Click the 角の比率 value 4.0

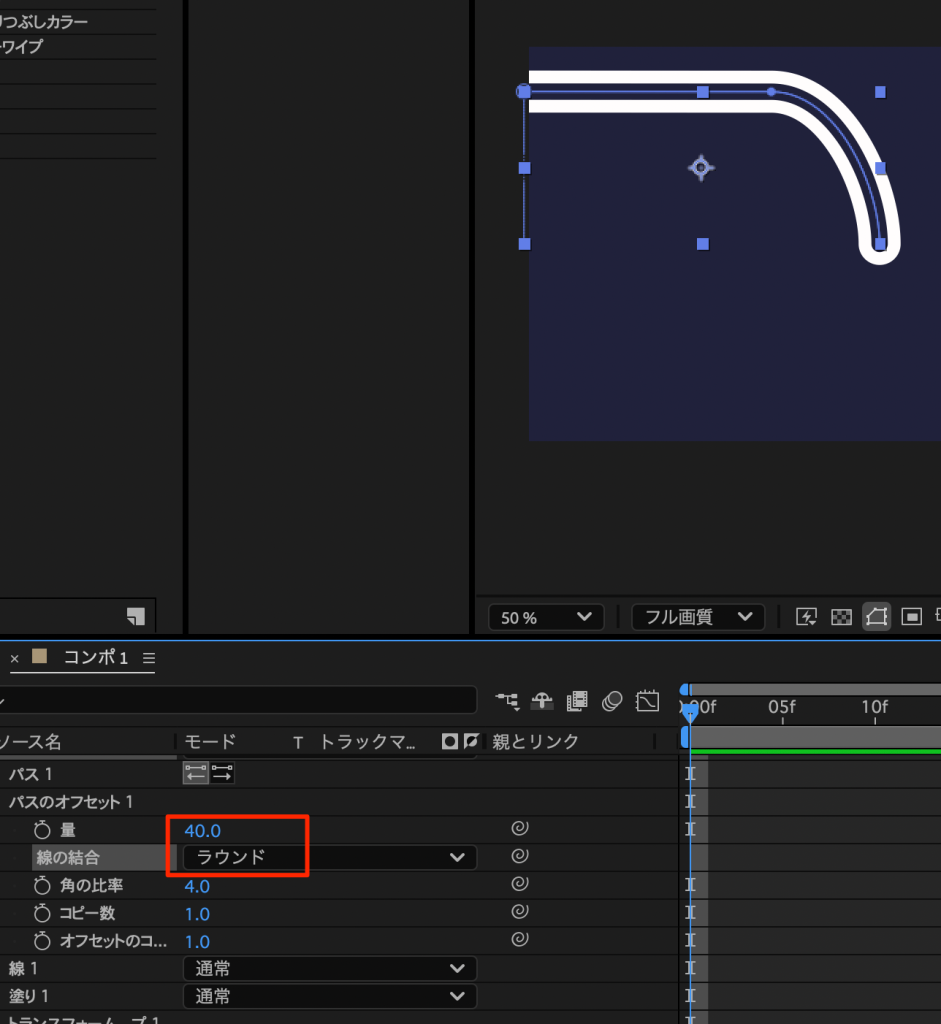click(x=197, y=886)
